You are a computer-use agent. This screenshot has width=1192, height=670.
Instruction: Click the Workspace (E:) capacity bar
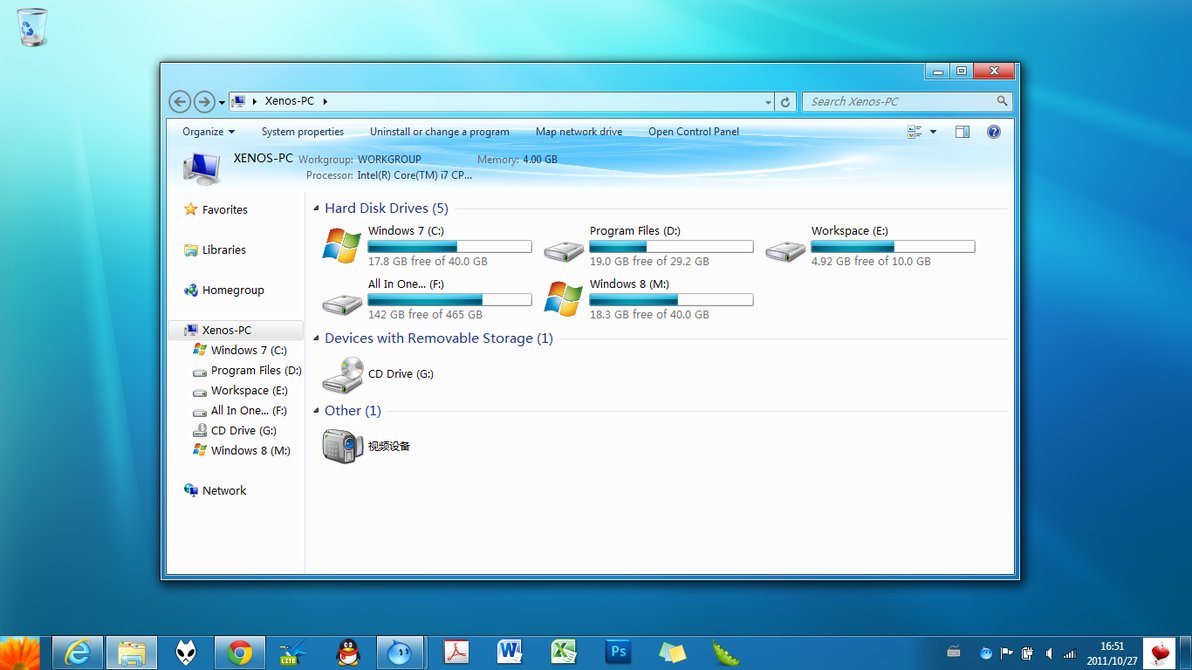click(892, 246)
